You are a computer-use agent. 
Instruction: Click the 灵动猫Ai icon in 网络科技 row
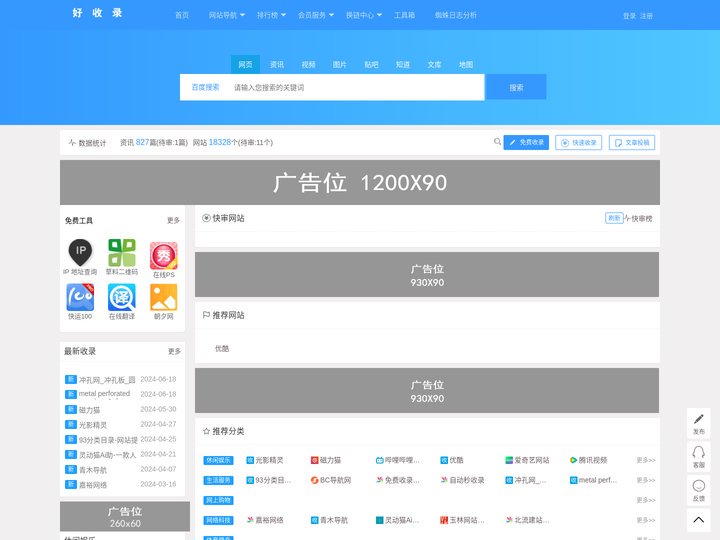point(380,520)
